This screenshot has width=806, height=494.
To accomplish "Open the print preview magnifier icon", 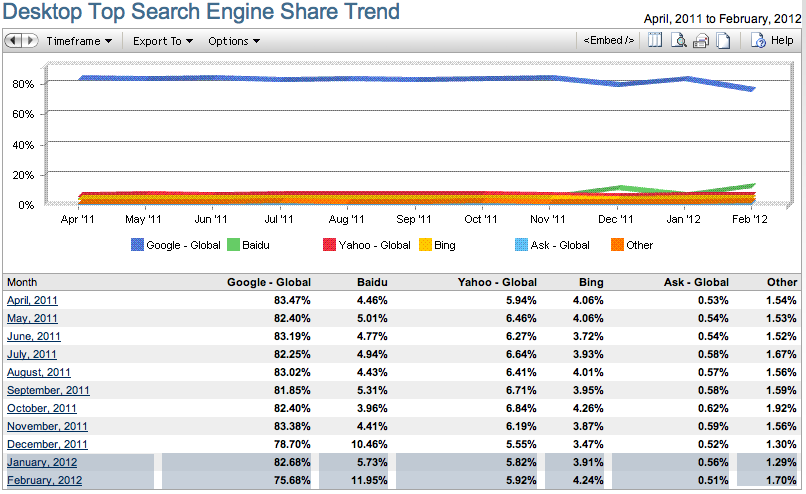I will tap(679, 41).
